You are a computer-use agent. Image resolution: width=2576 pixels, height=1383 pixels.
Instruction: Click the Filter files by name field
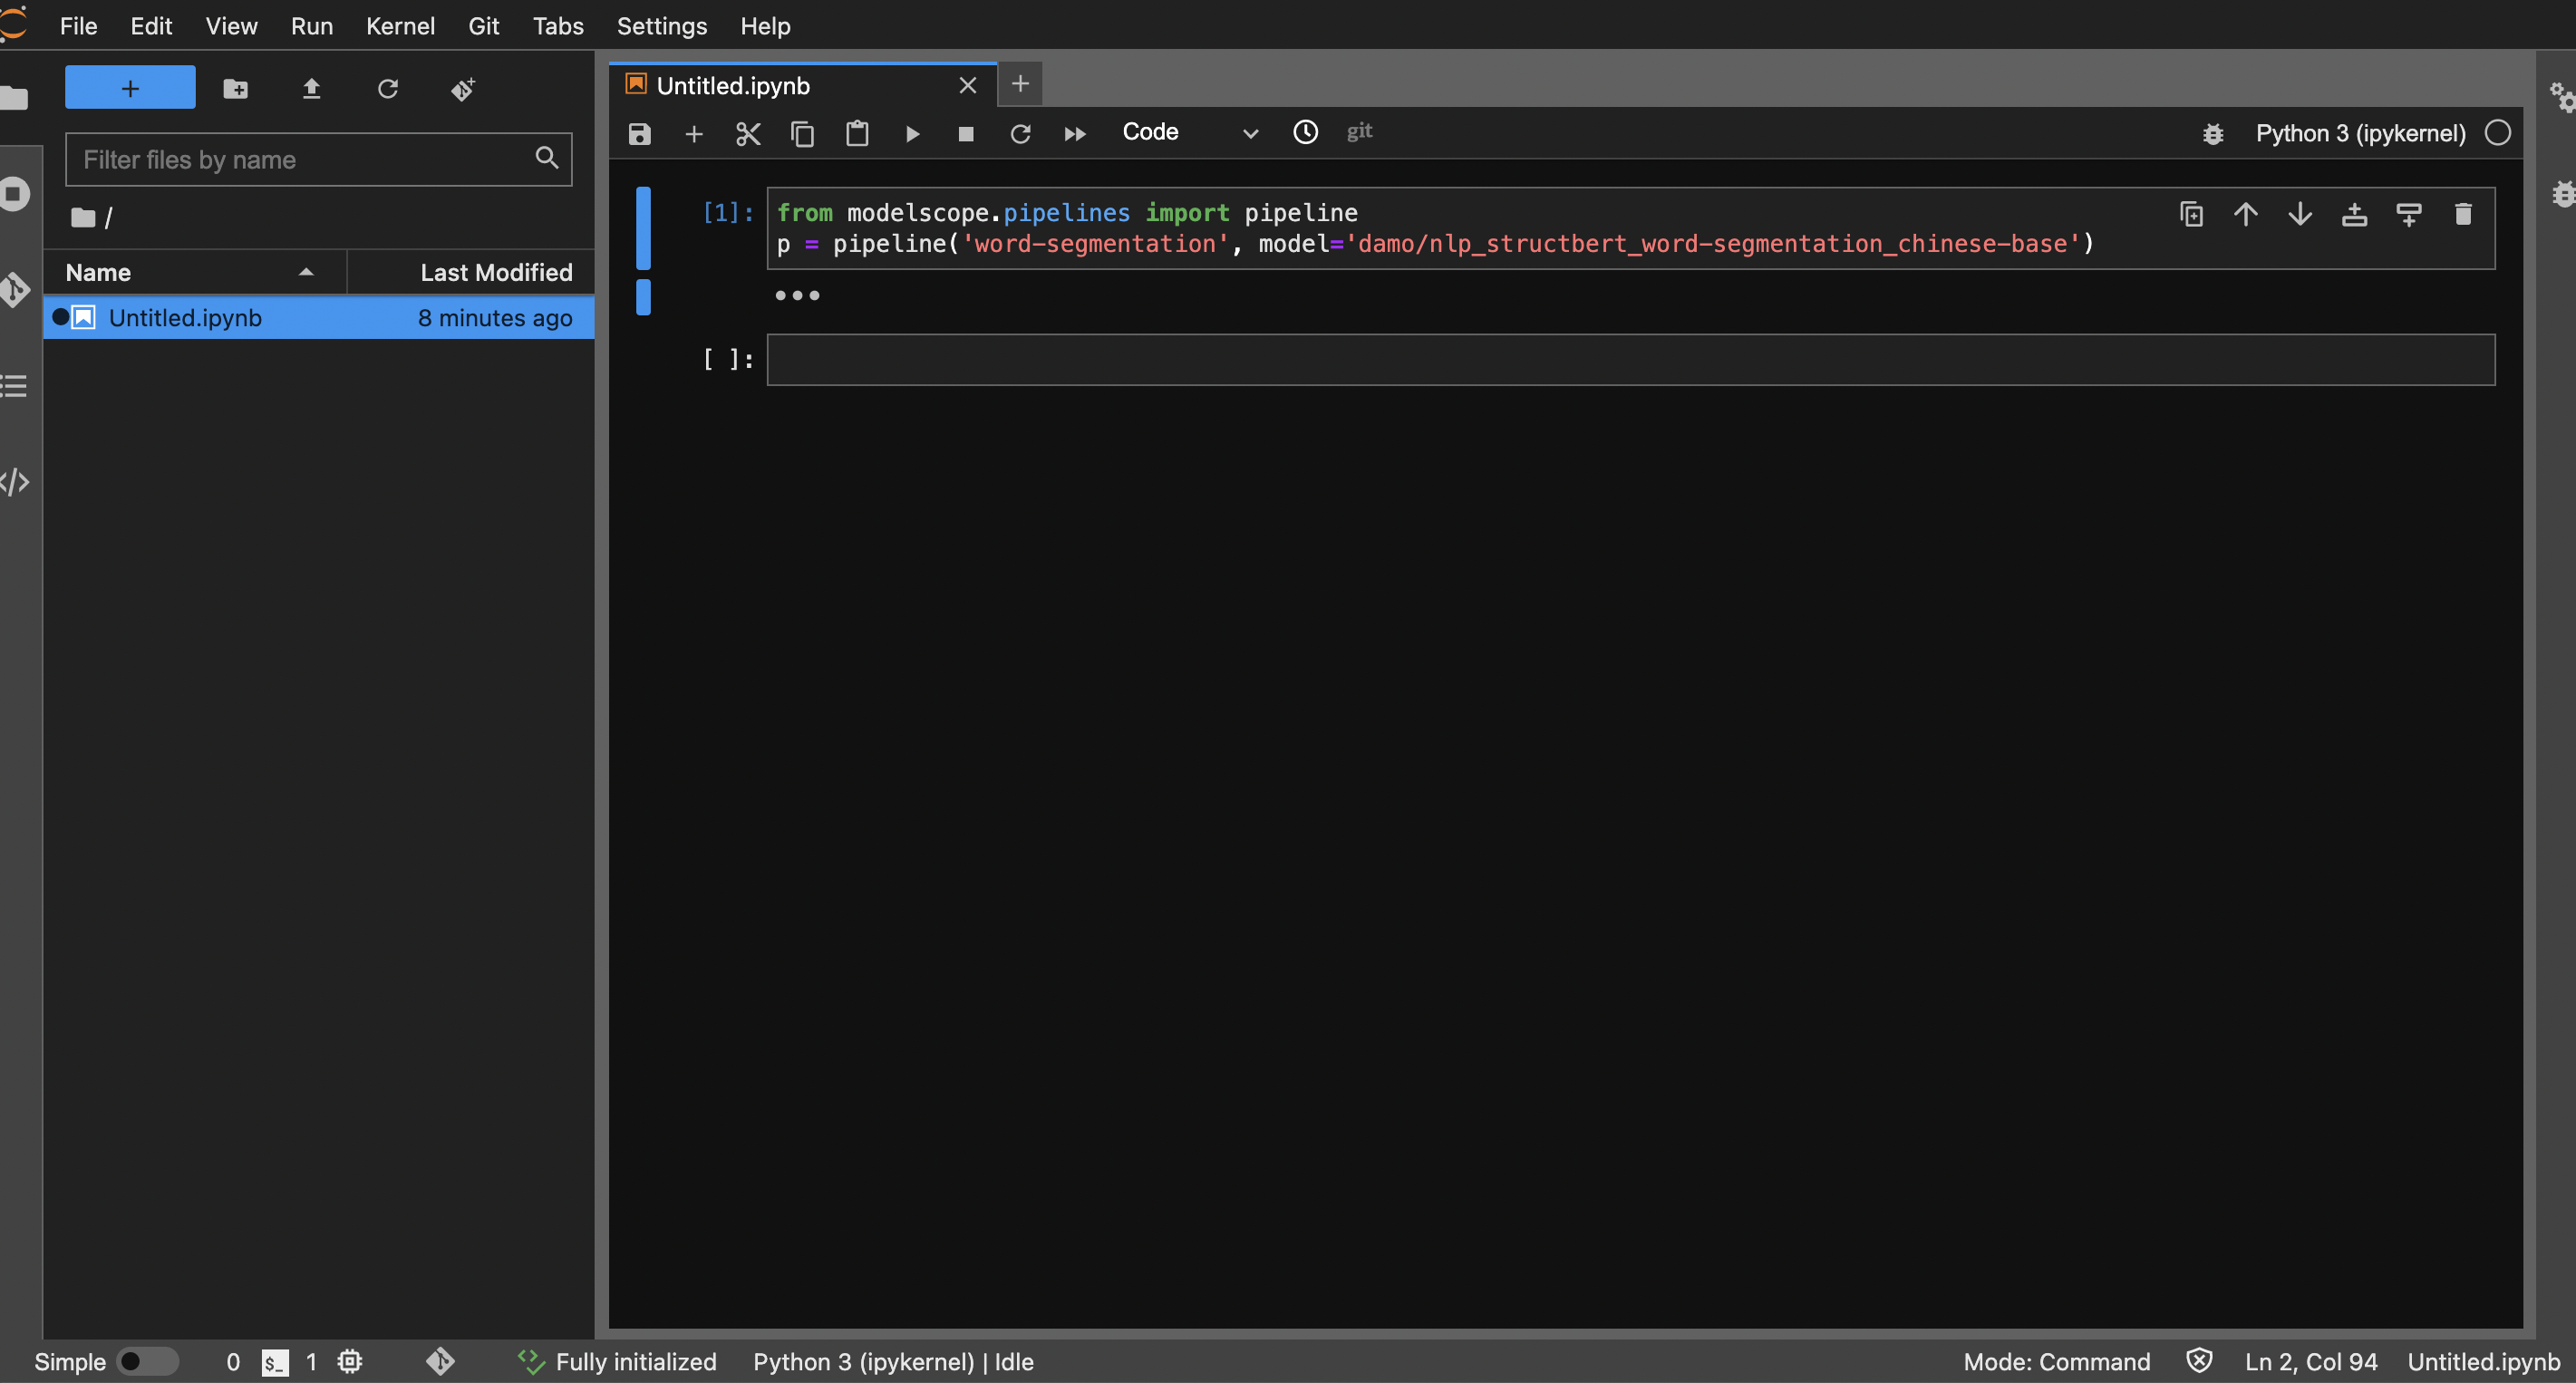click(305, 159)
